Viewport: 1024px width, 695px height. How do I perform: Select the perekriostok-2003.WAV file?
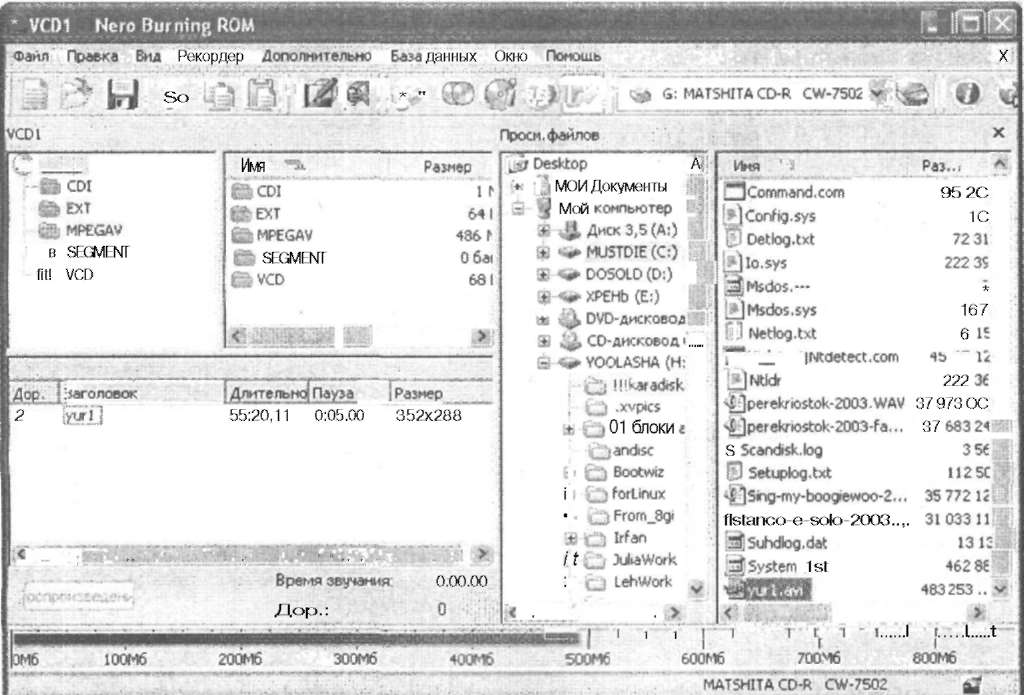(x=825, y=403)
